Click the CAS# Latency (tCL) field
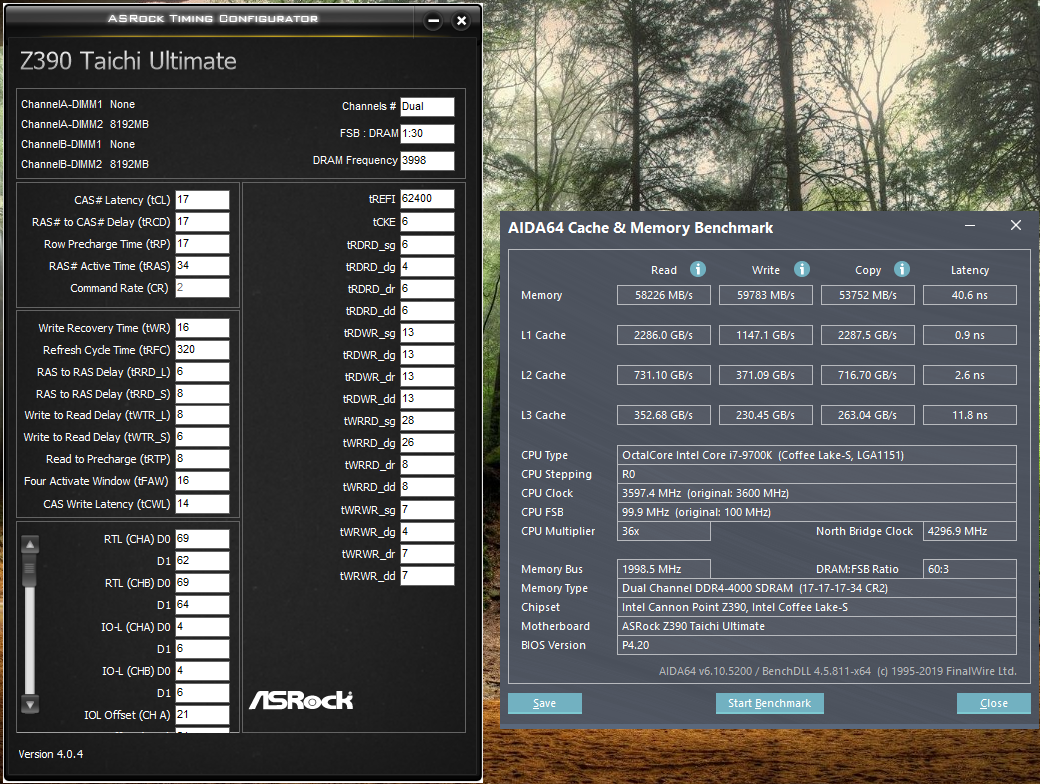Image resolution: width=1040 pixels, height=784 pixels. (202, 200)
